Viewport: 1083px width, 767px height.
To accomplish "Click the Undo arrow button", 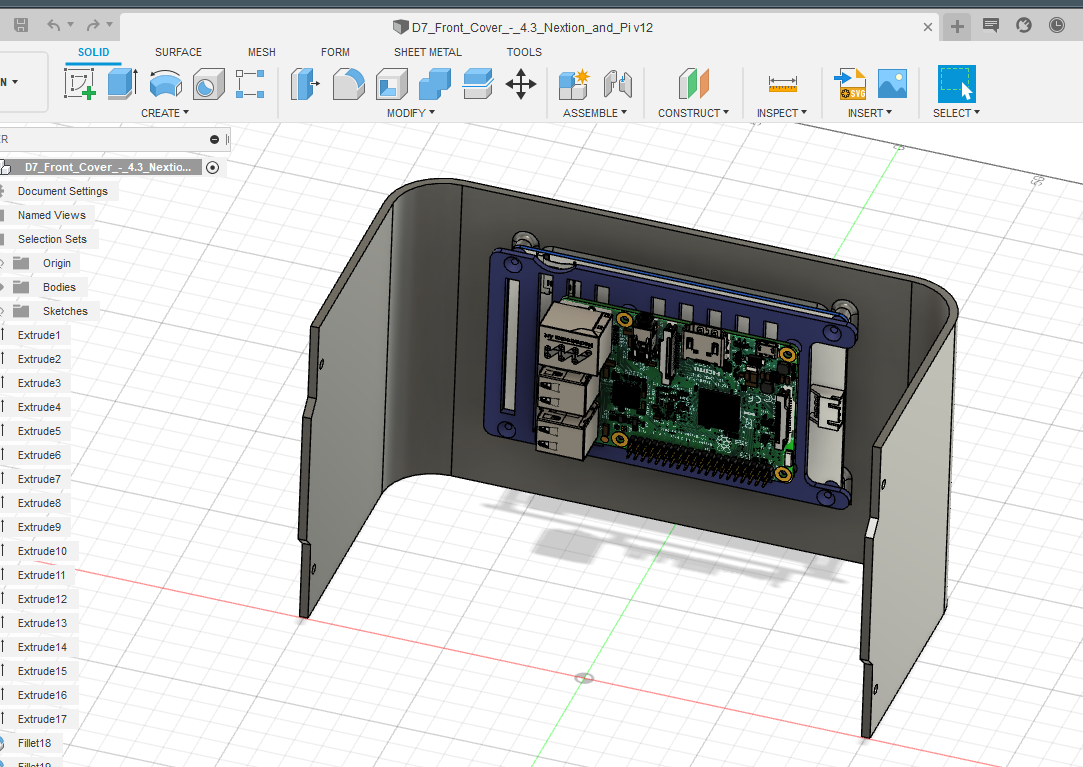I will coord(55,25).
